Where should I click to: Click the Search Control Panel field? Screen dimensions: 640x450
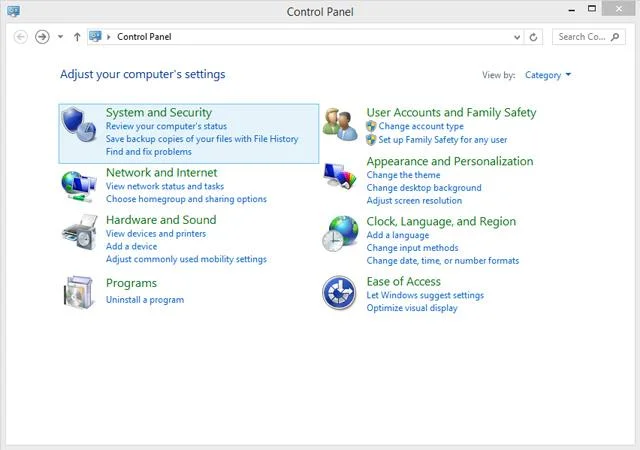pos(589,37)
